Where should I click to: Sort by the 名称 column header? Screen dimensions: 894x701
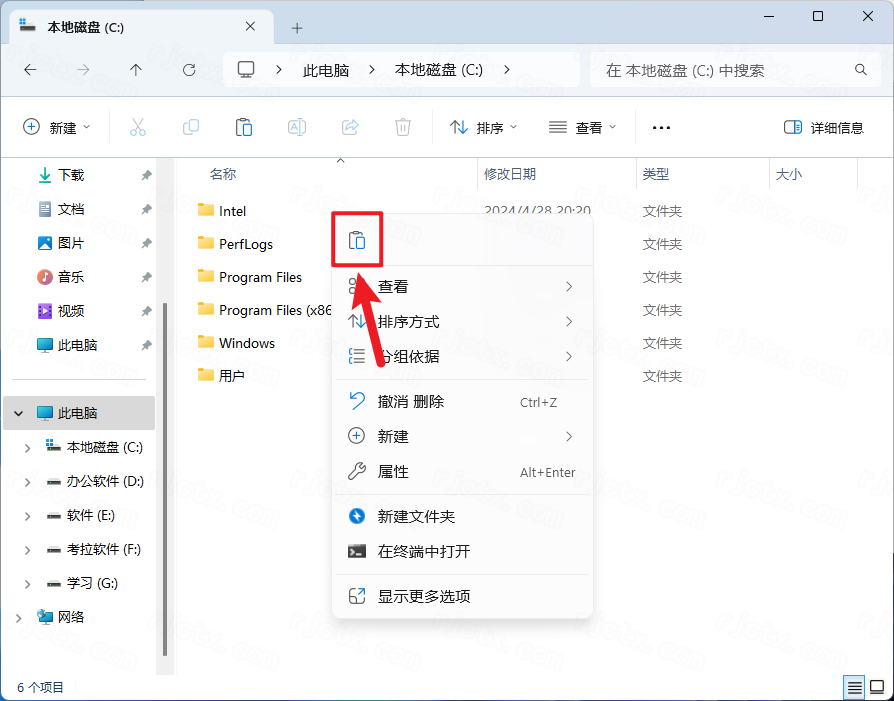(x=223, y=174)
